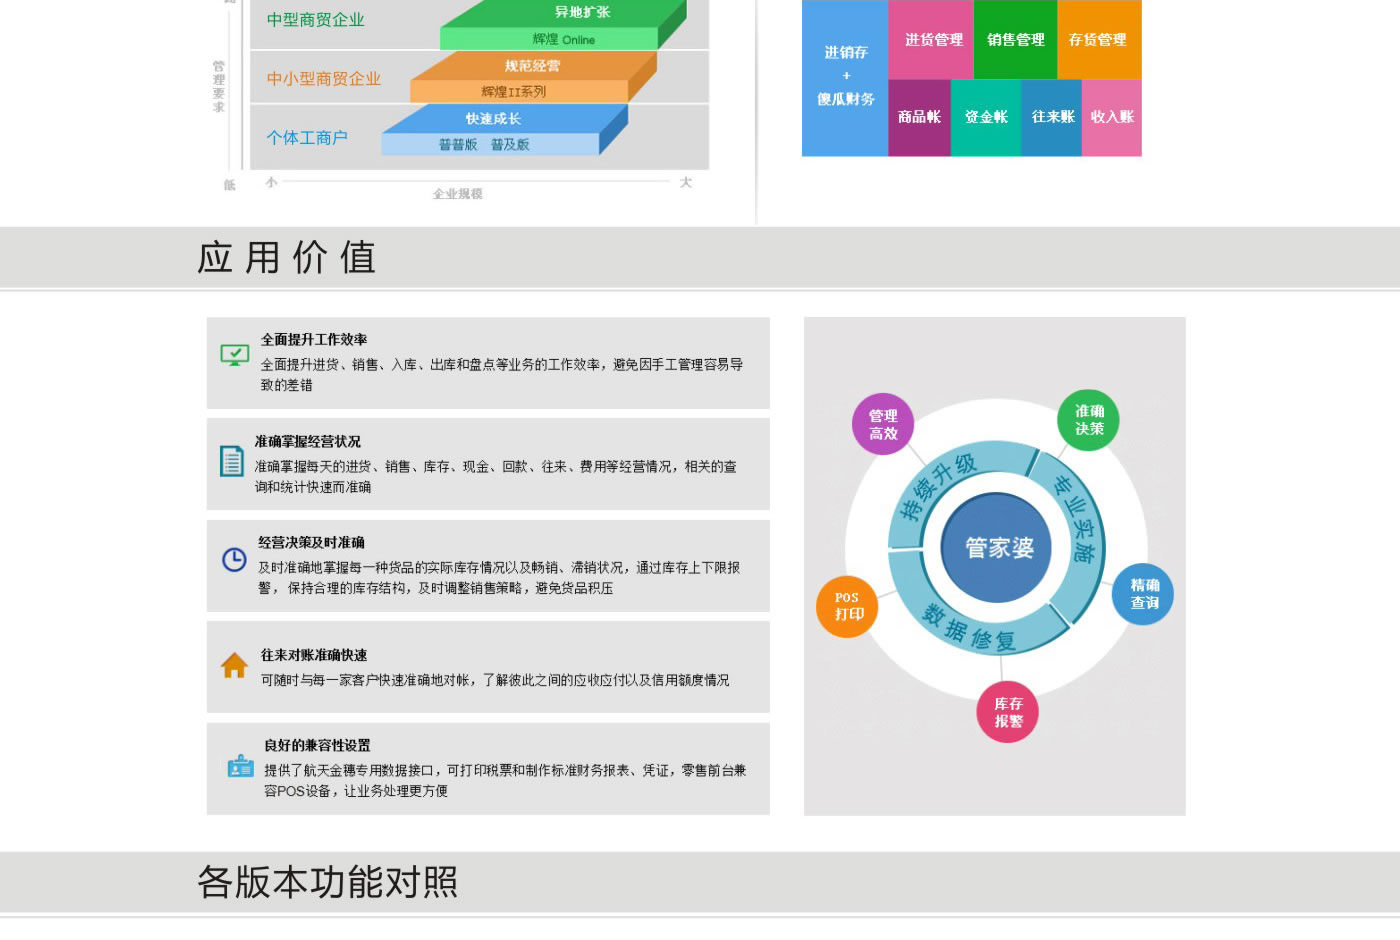Click description about 应收应付 and 信用额度
Viewport: 1400px width, 940px height.
495,680
